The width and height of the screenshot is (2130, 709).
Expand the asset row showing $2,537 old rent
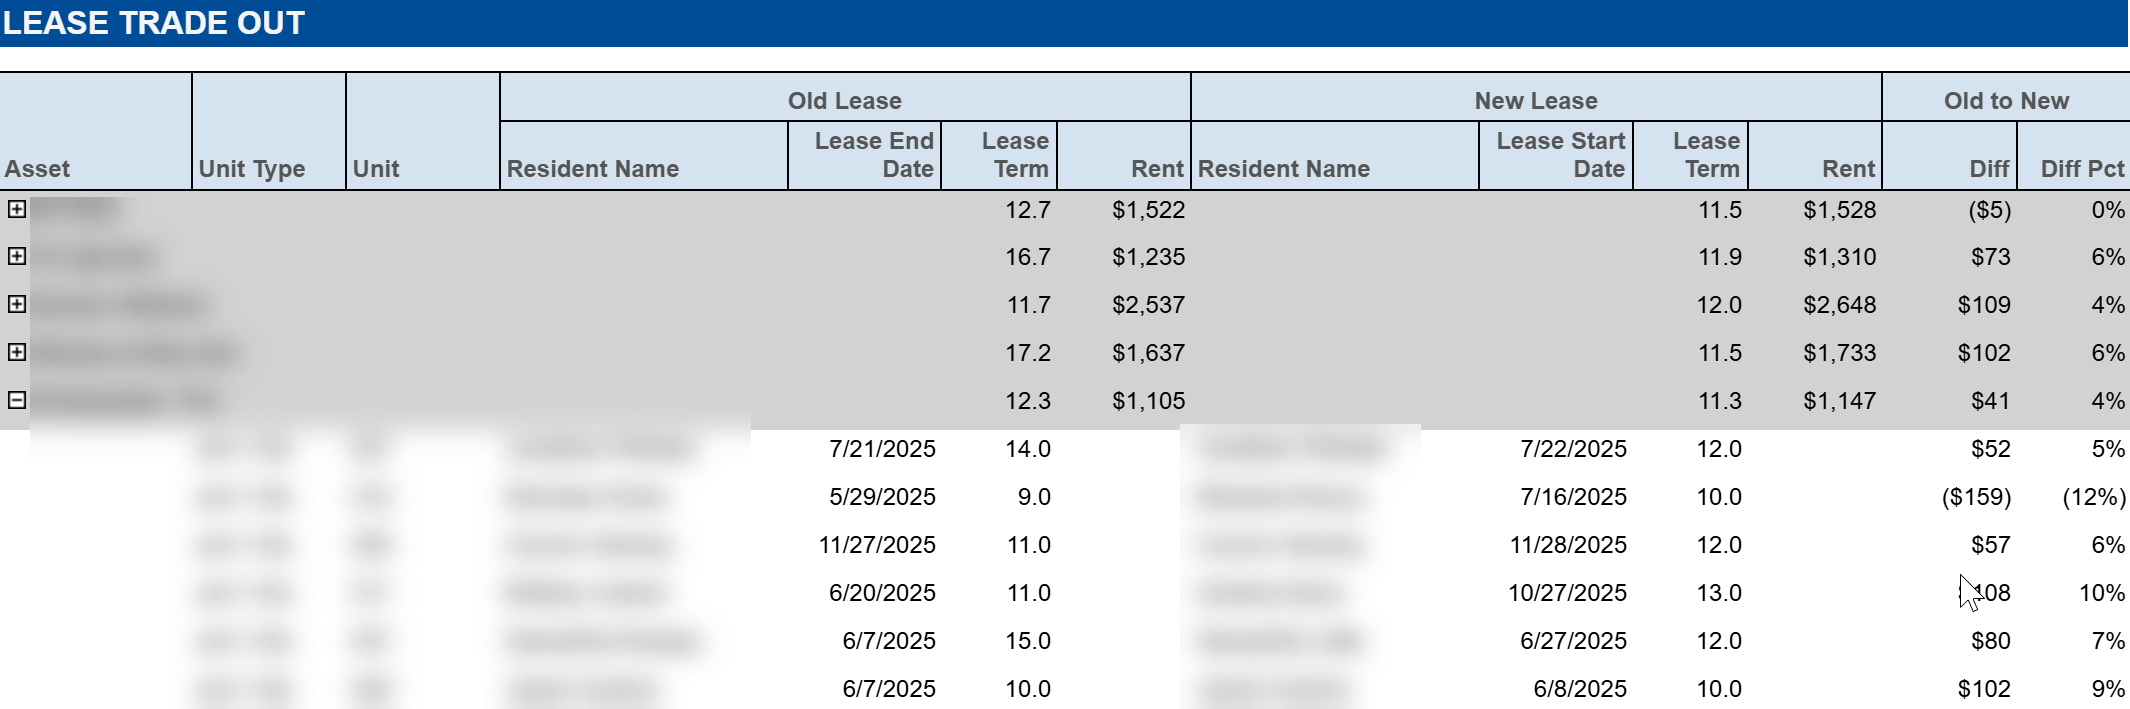pos(17,304)
